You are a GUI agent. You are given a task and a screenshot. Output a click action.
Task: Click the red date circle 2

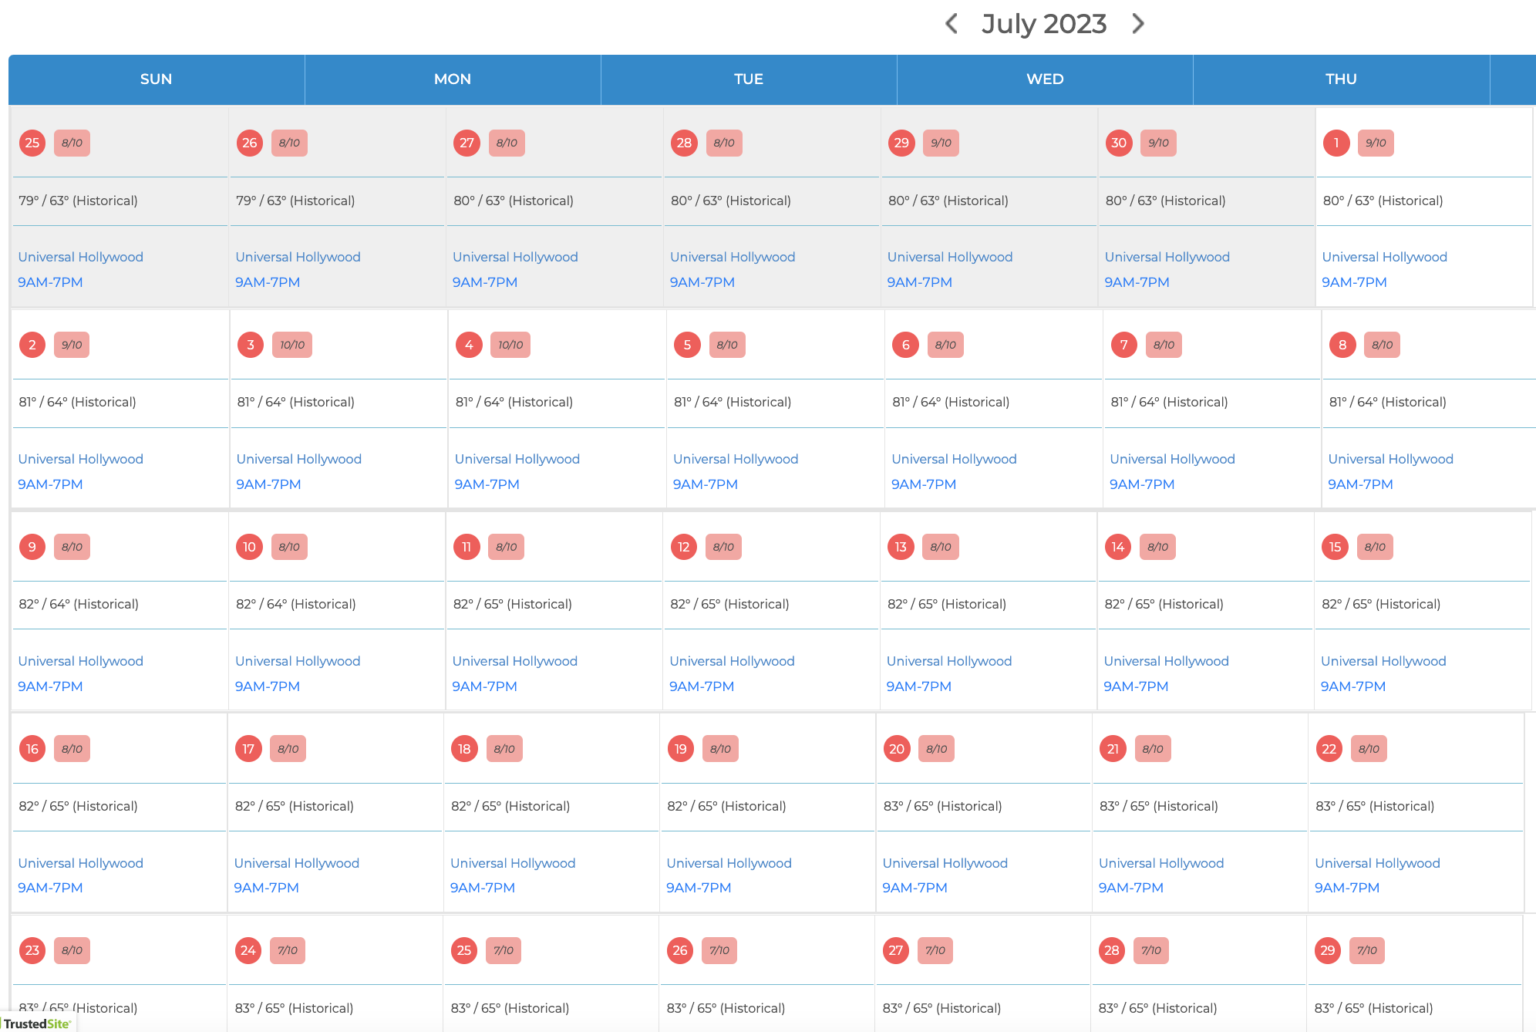[32, 345]
